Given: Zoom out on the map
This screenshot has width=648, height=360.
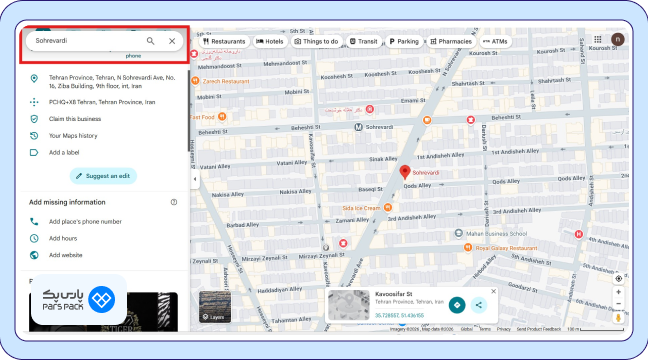Looking at the screenshot, I should coord(619,304).
